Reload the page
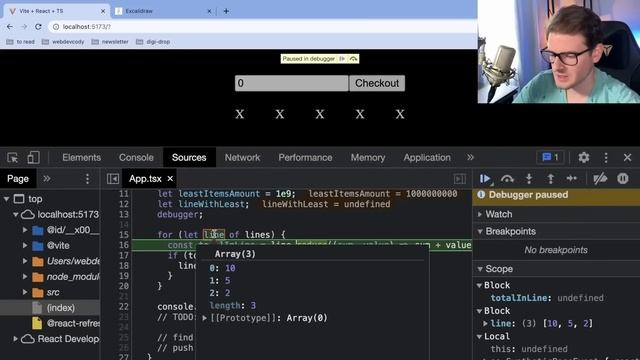640x360 pixels. click(x=38, y=27)
